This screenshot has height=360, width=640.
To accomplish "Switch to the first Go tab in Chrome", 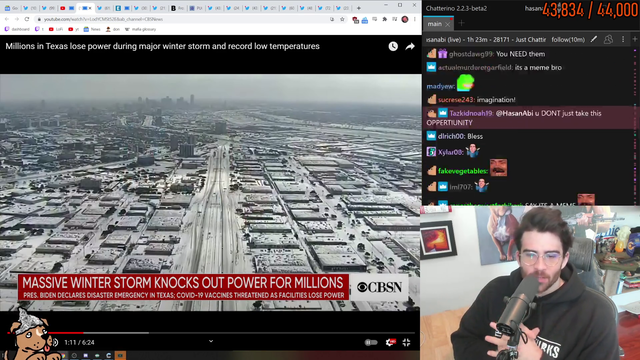I will tap(11, 8).
